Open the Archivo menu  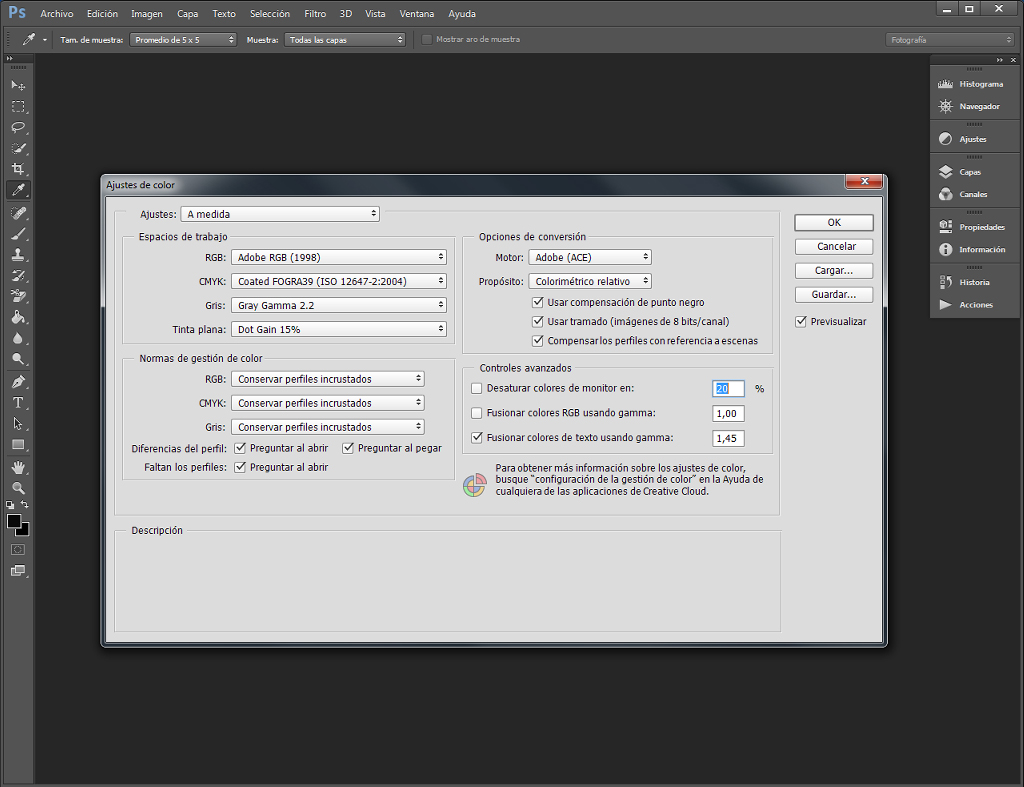point(57,14)
